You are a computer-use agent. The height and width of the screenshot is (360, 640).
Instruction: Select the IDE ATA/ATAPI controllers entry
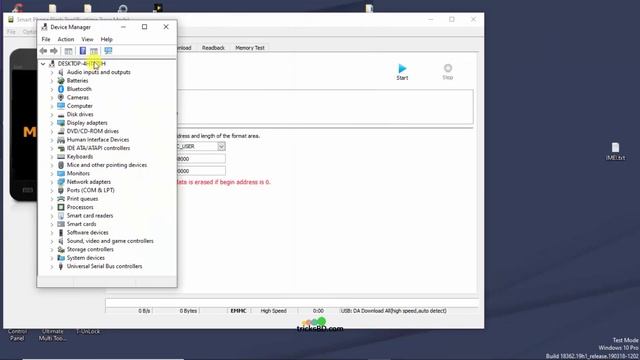point(98,148)
